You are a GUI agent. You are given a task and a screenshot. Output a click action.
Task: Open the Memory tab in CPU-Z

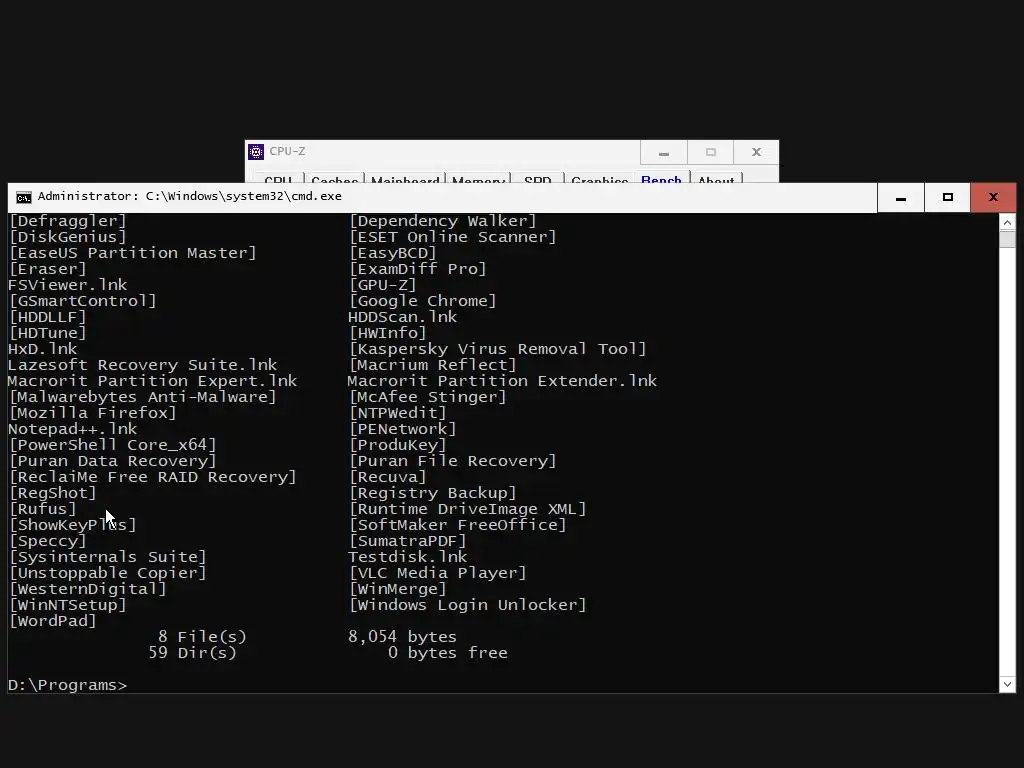click(478, 180)
